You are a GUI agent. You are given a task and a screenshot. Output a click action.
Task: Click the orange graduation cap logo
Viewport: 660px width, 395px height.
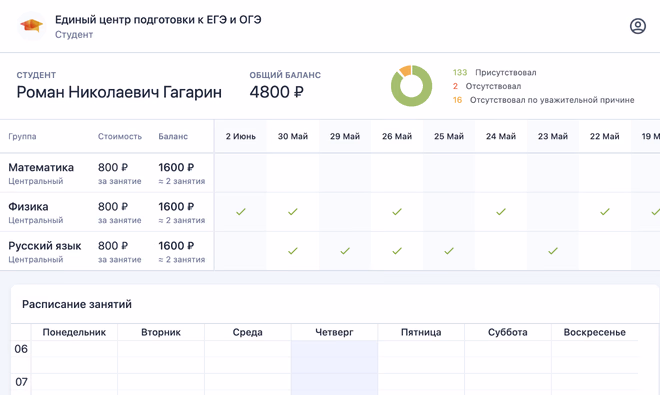(32, 26)
